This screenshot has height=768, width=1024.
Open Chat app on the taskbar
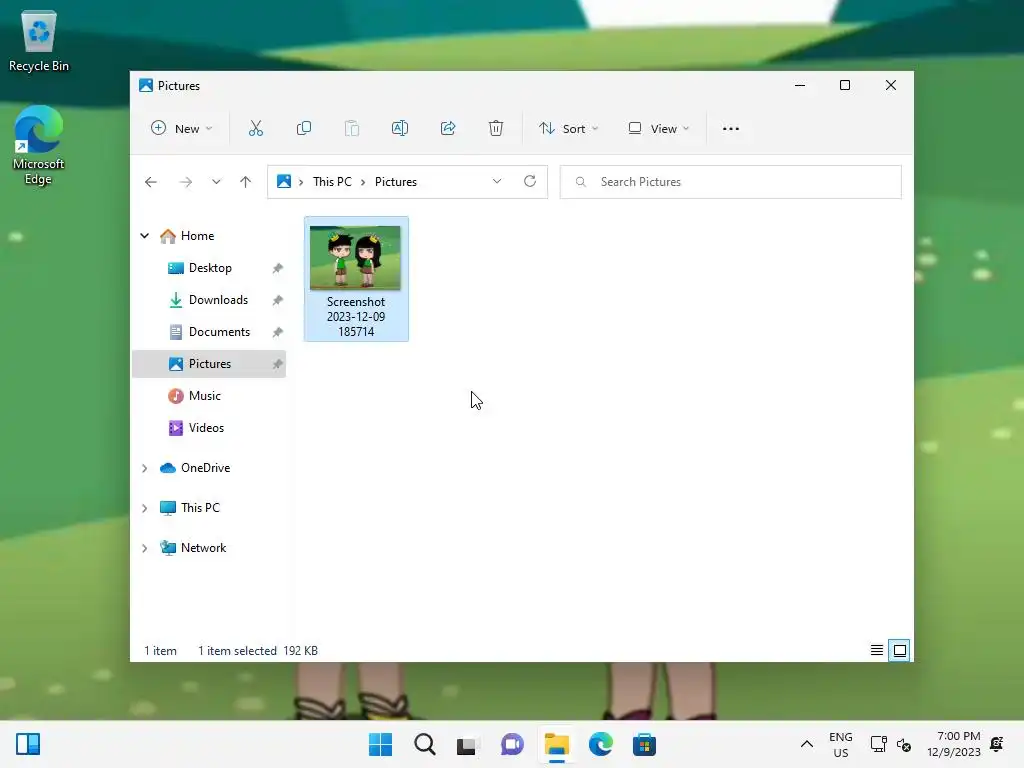tap(512, 744)
